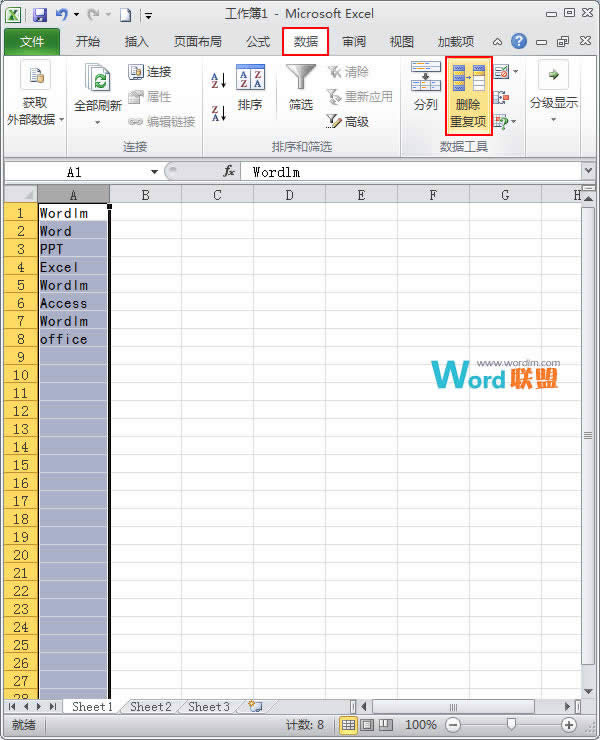Screen dimensions: 600x740
Task: Click the Save icon in quick access toolbar
Action: click(x=40, y=15)
